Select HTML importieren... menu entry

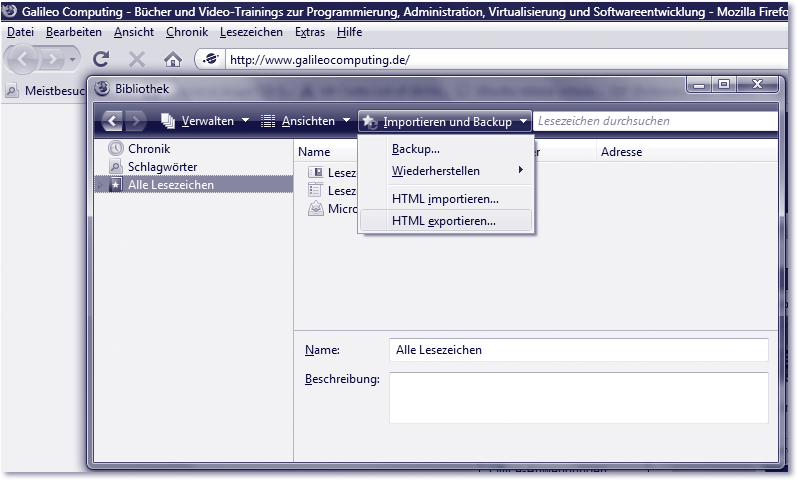point(445,199)
